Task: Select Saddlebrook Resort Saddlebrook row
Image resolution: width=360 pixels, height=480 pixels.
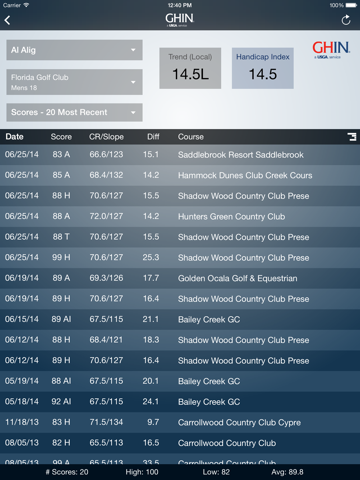Action: (x=180, y=155)
